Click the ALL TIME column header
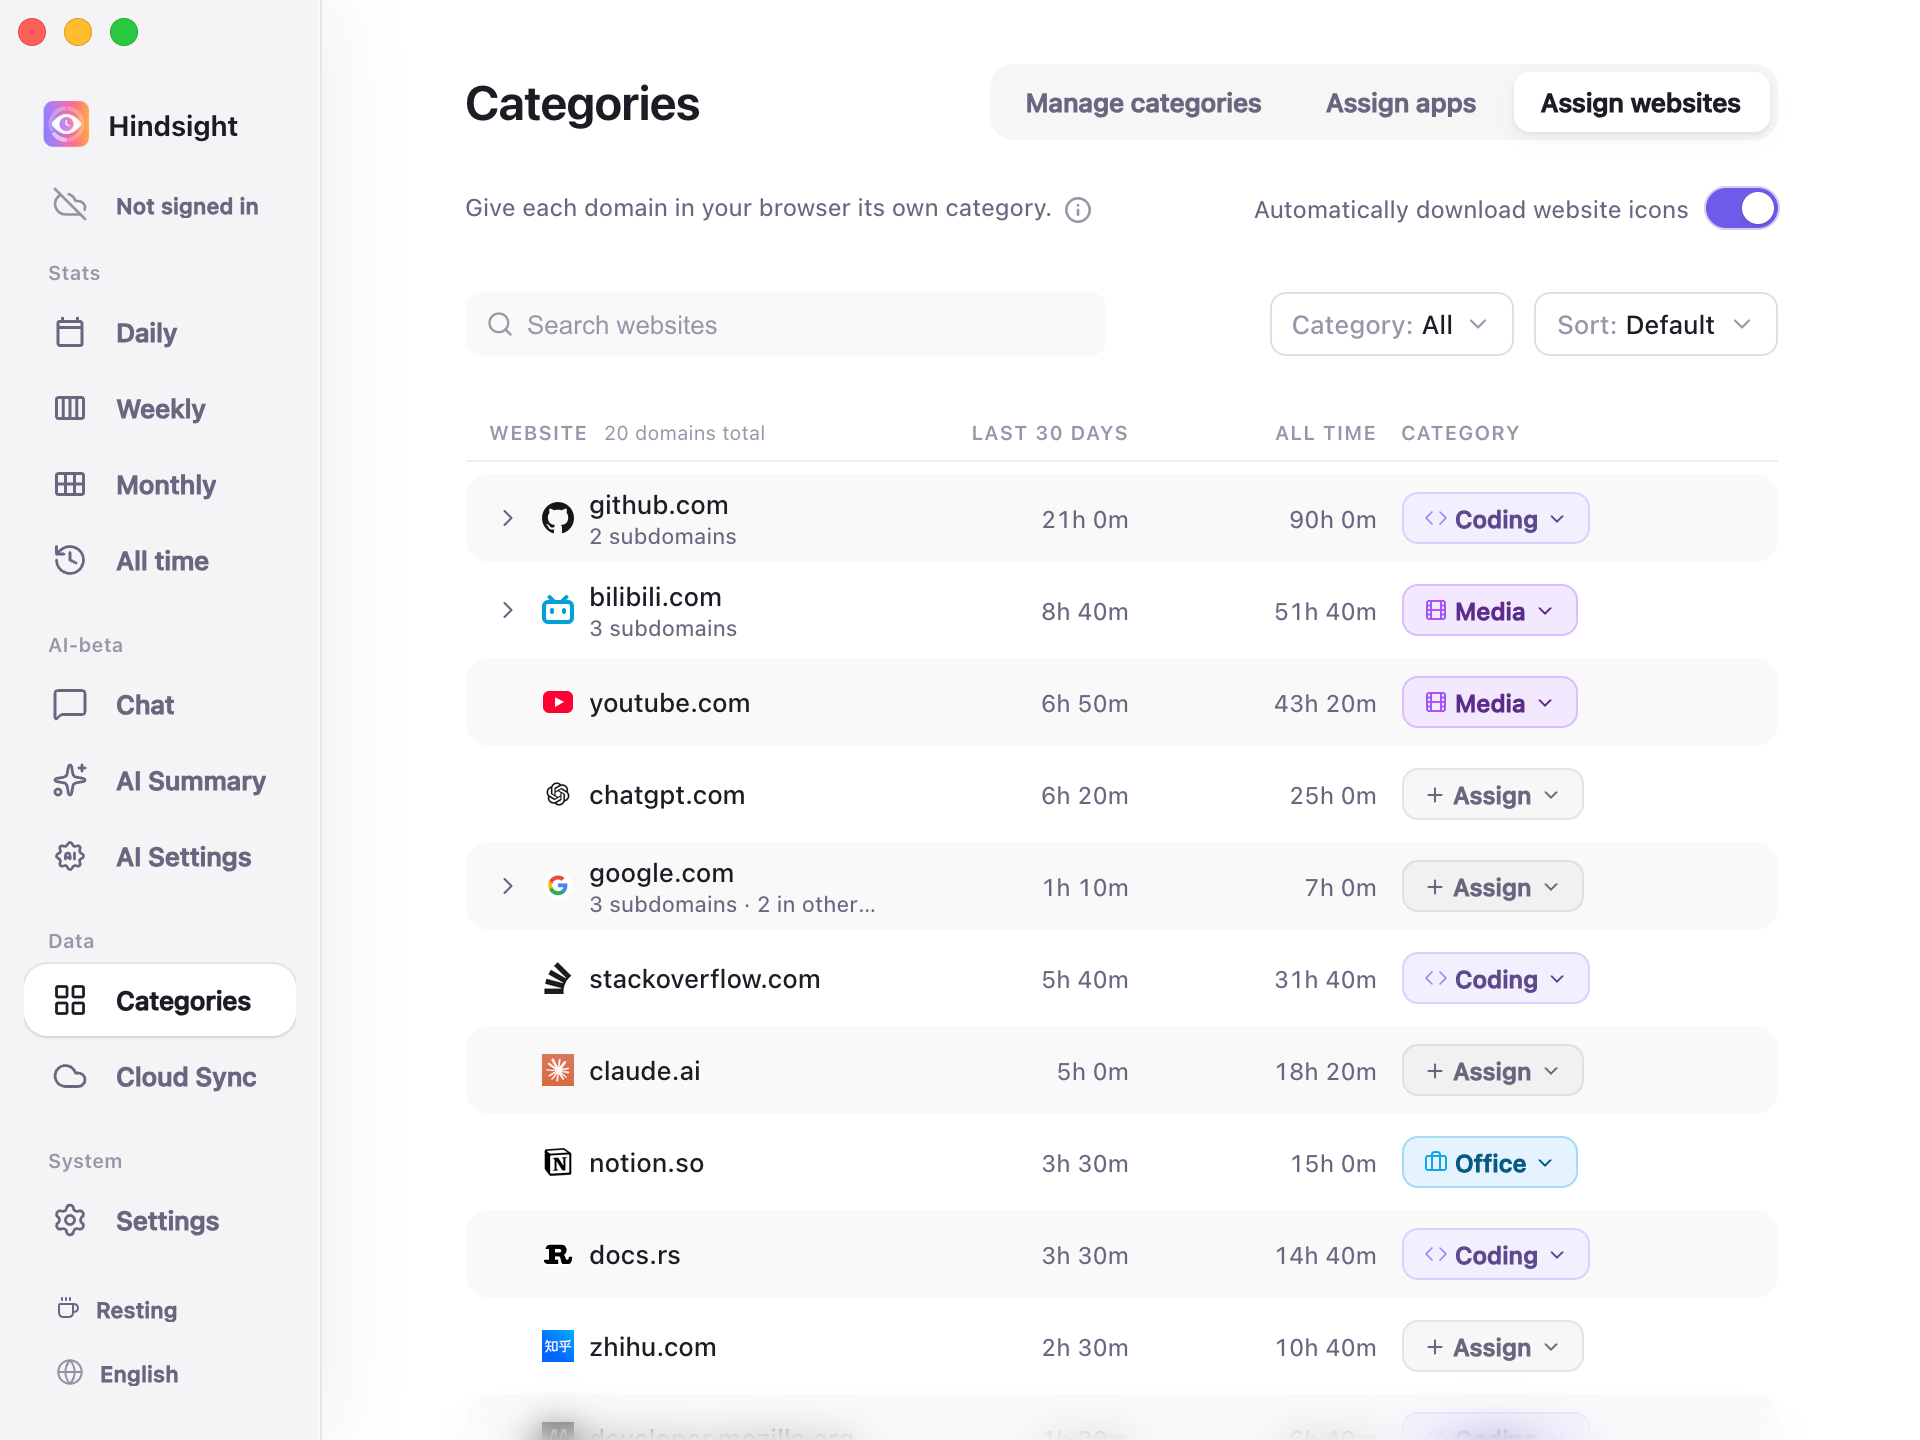 click(x=1325, y=433)
